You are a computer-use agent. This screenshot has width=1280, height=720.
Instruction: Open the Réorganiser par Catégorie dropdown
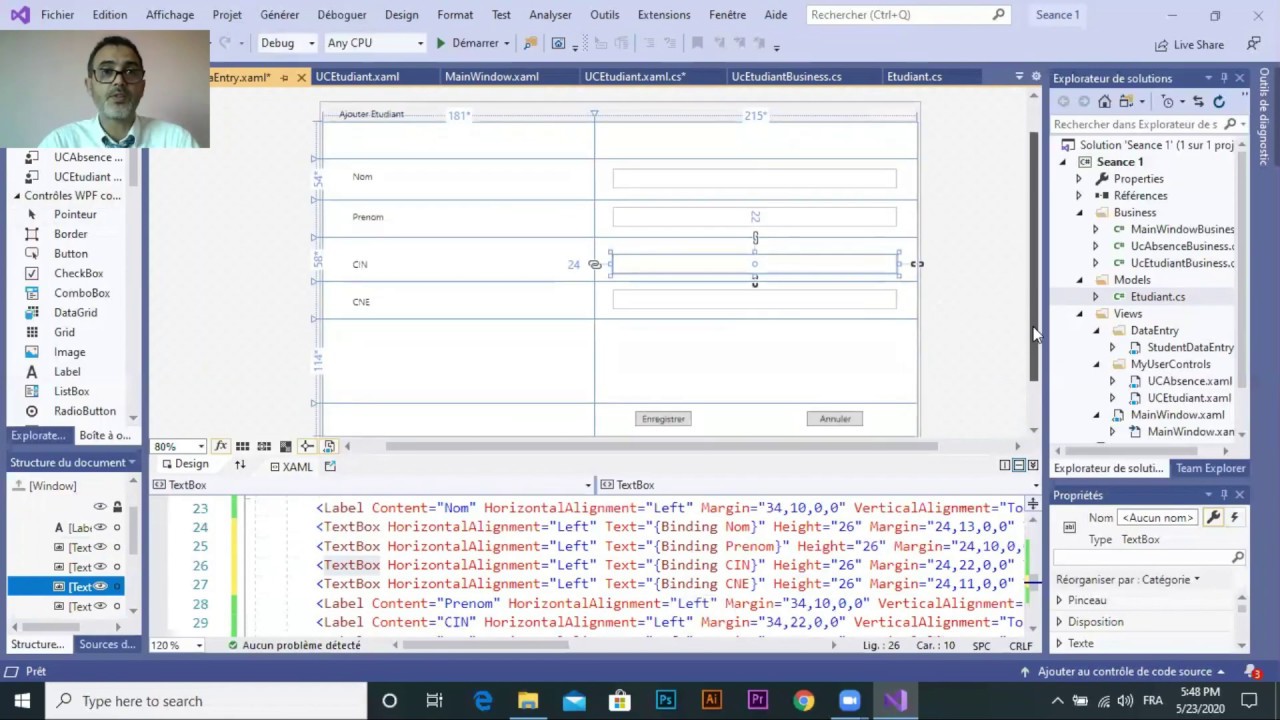[x=1128, y=579]
